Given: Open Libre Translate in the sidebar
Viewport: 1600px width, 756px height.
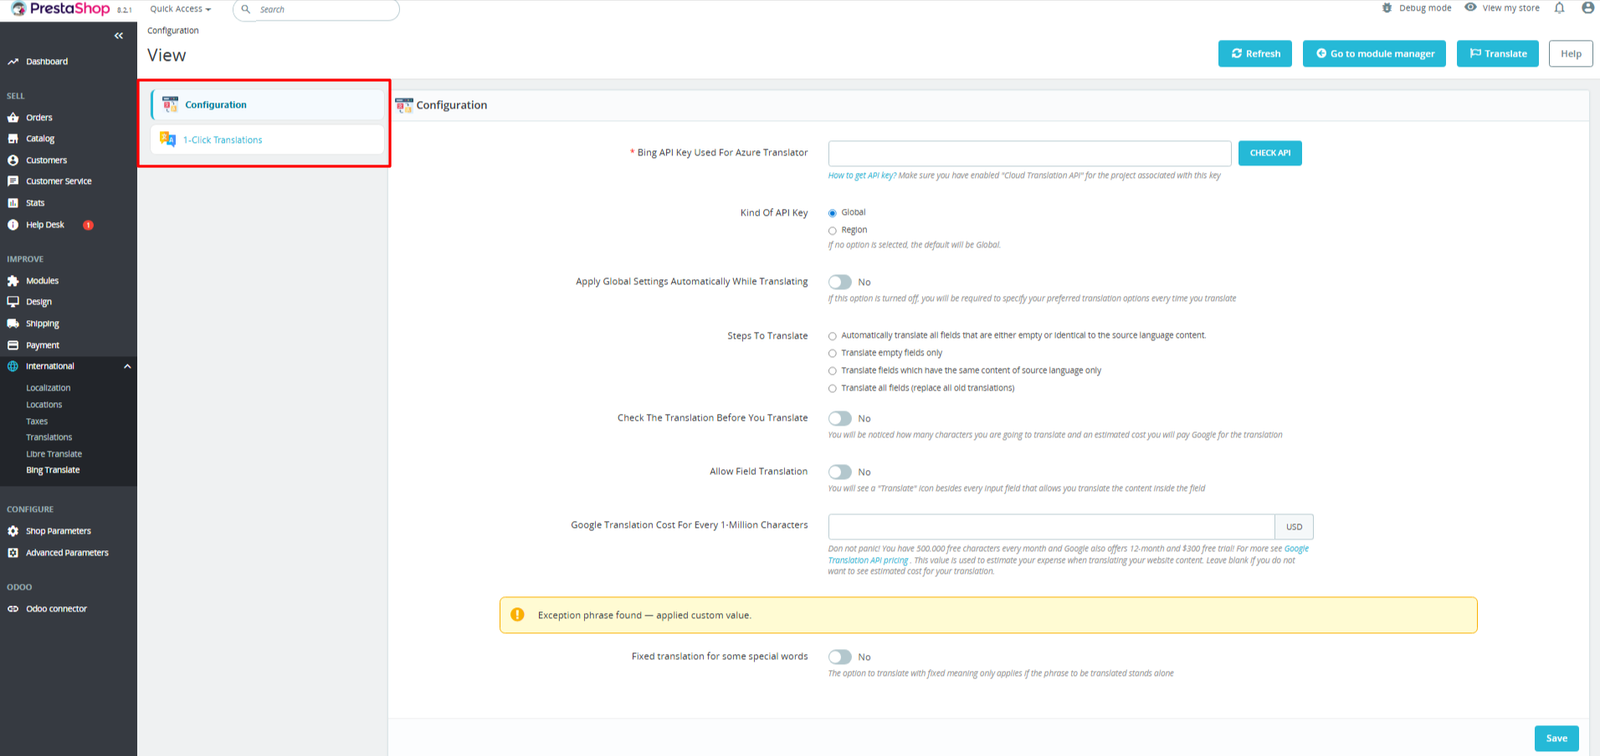Looking at the screenshot, I should (54, 454).
